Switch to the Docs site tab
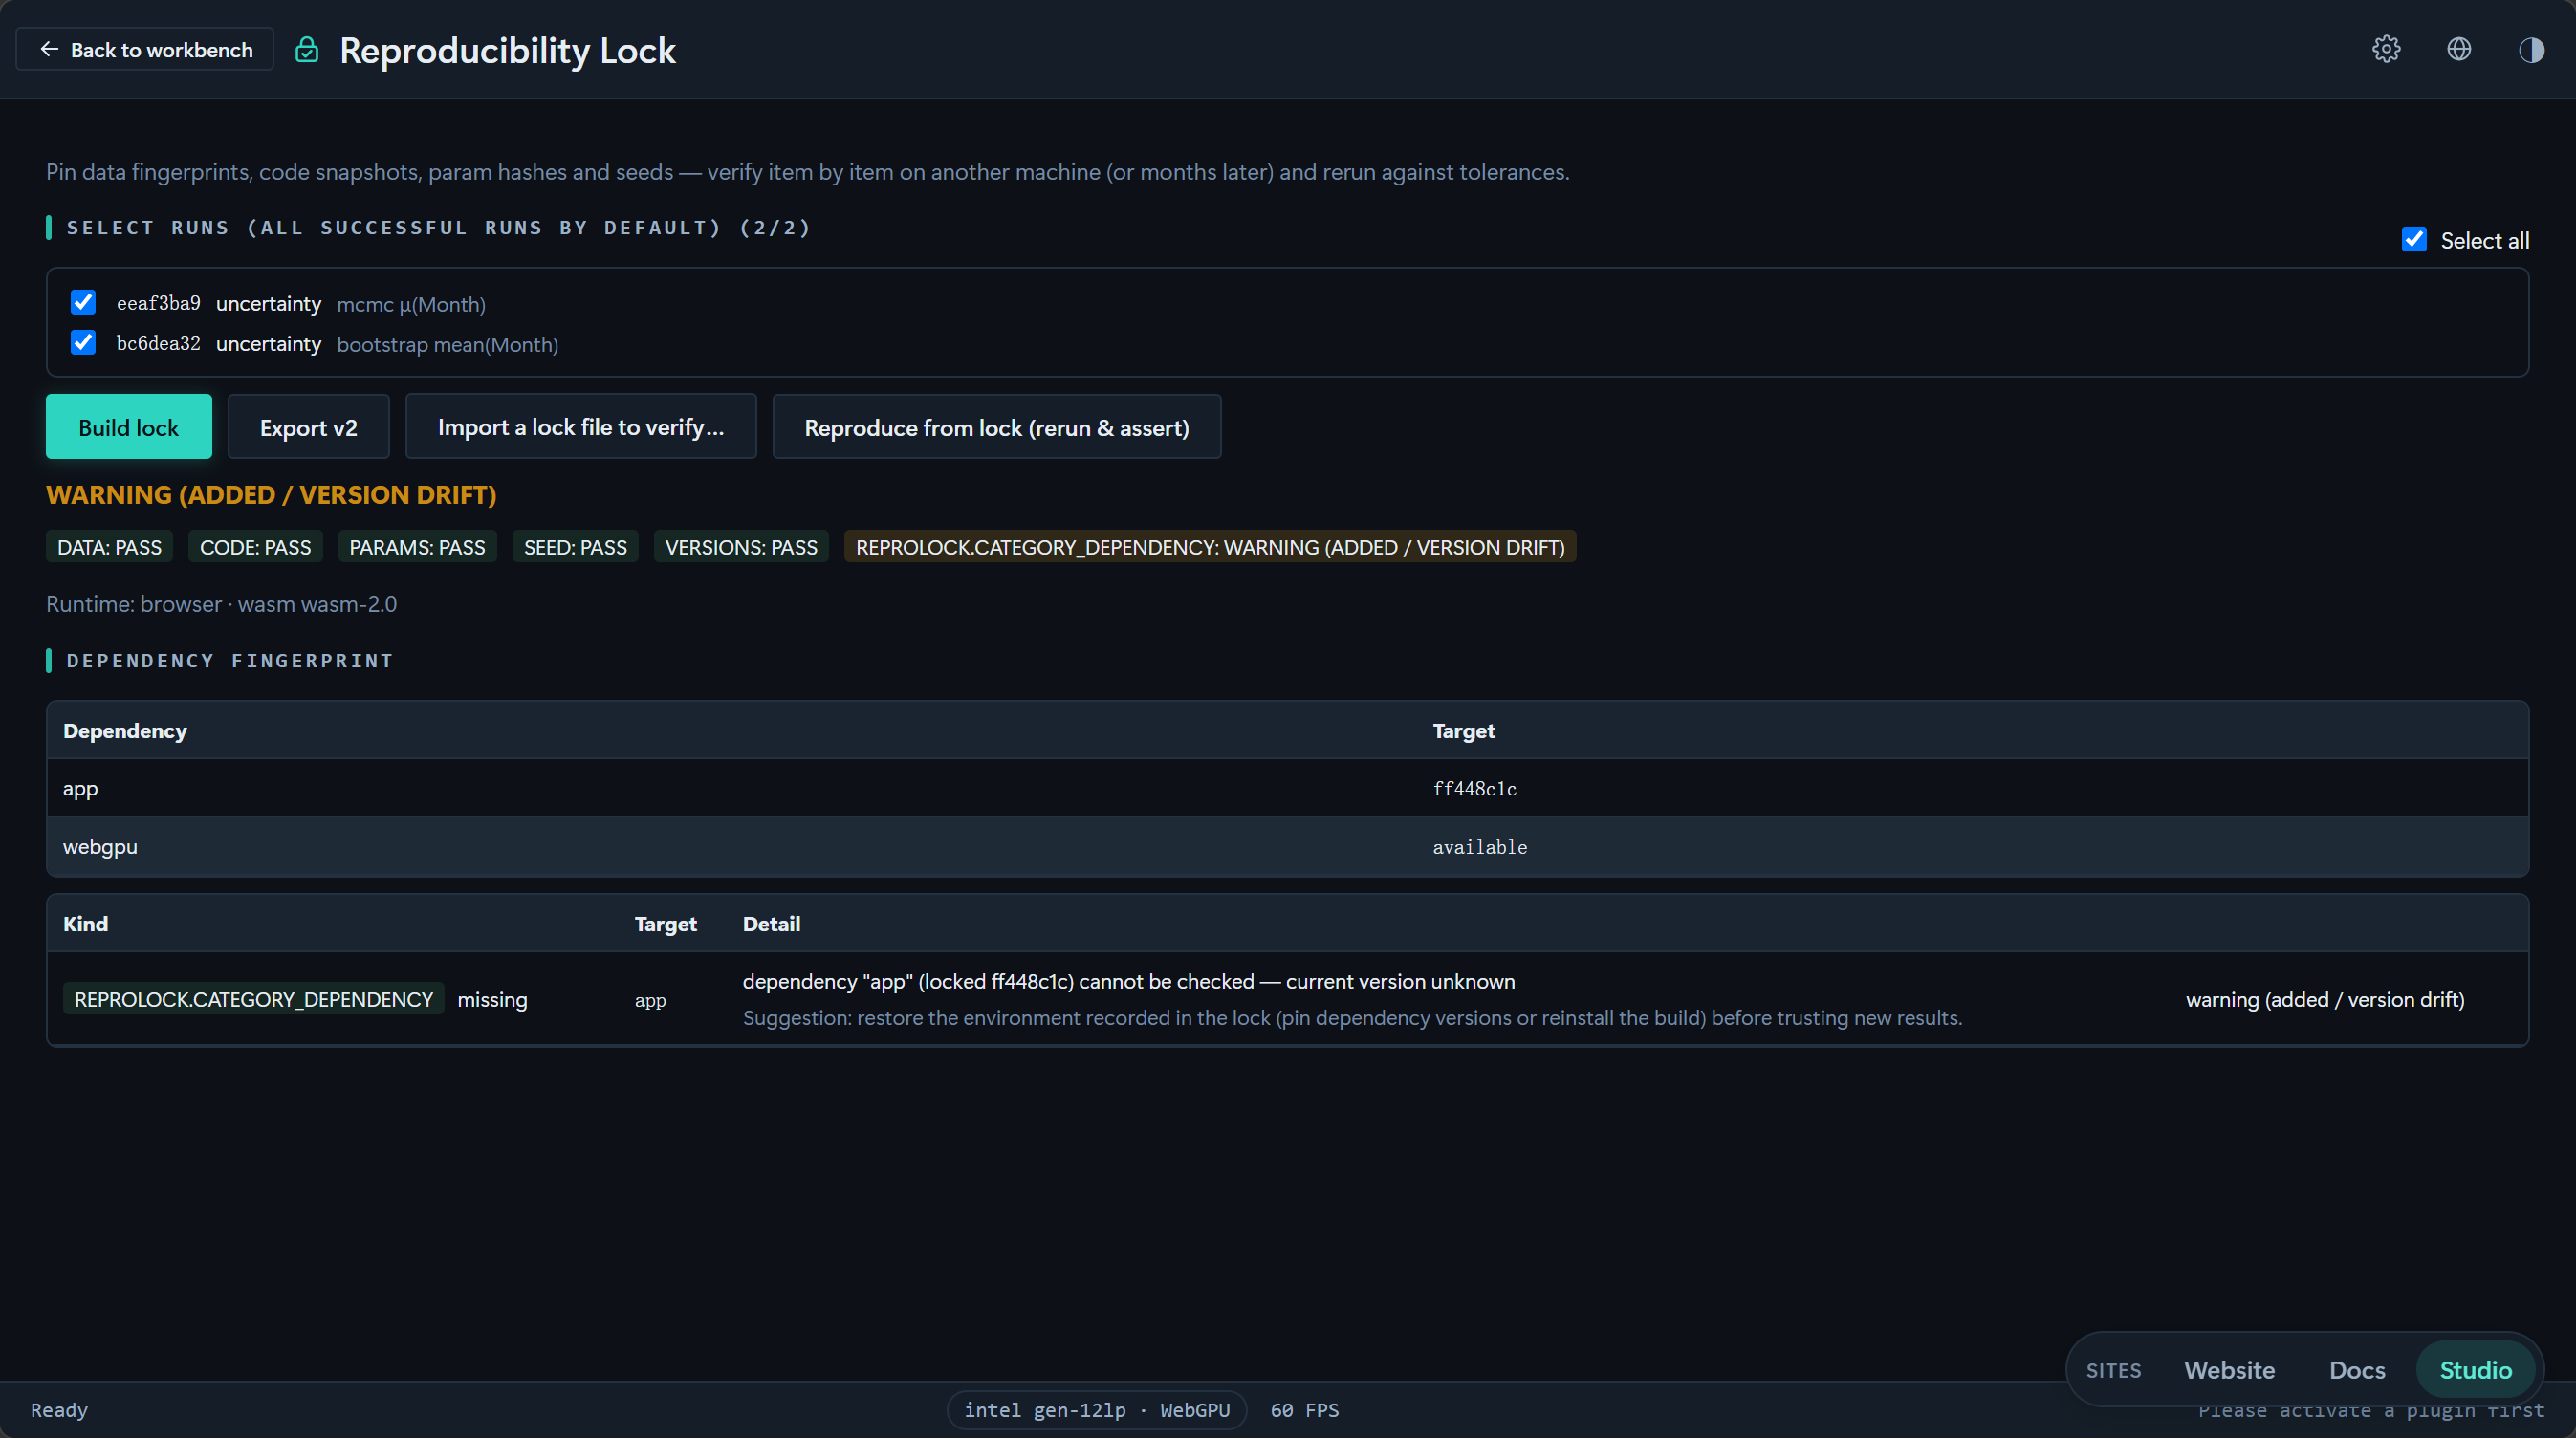This screenshot has height=1438, width=2576. [2357, 1370]
